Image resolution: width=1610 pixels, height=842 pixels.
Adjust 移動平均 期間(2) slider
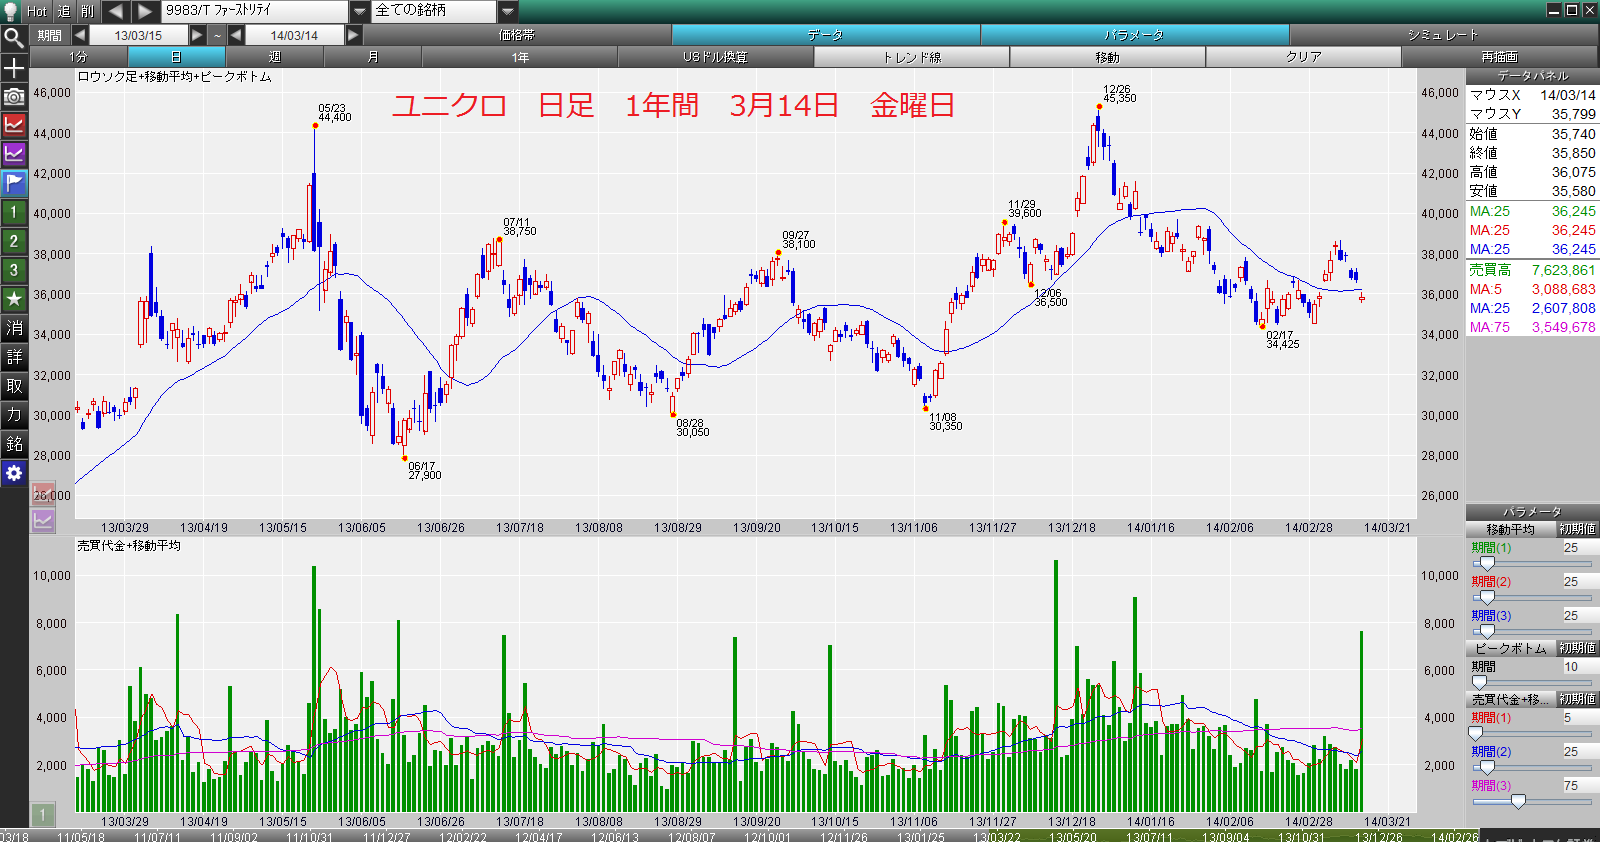click(x=1487, y=598)
